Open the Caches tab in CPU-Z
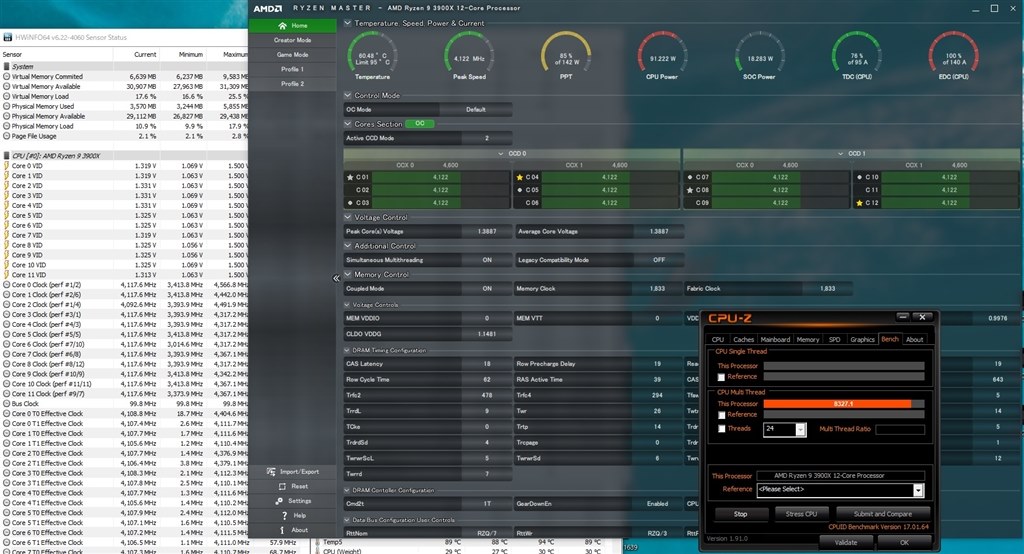1024x554 pixels. click(x=743, y=340)
